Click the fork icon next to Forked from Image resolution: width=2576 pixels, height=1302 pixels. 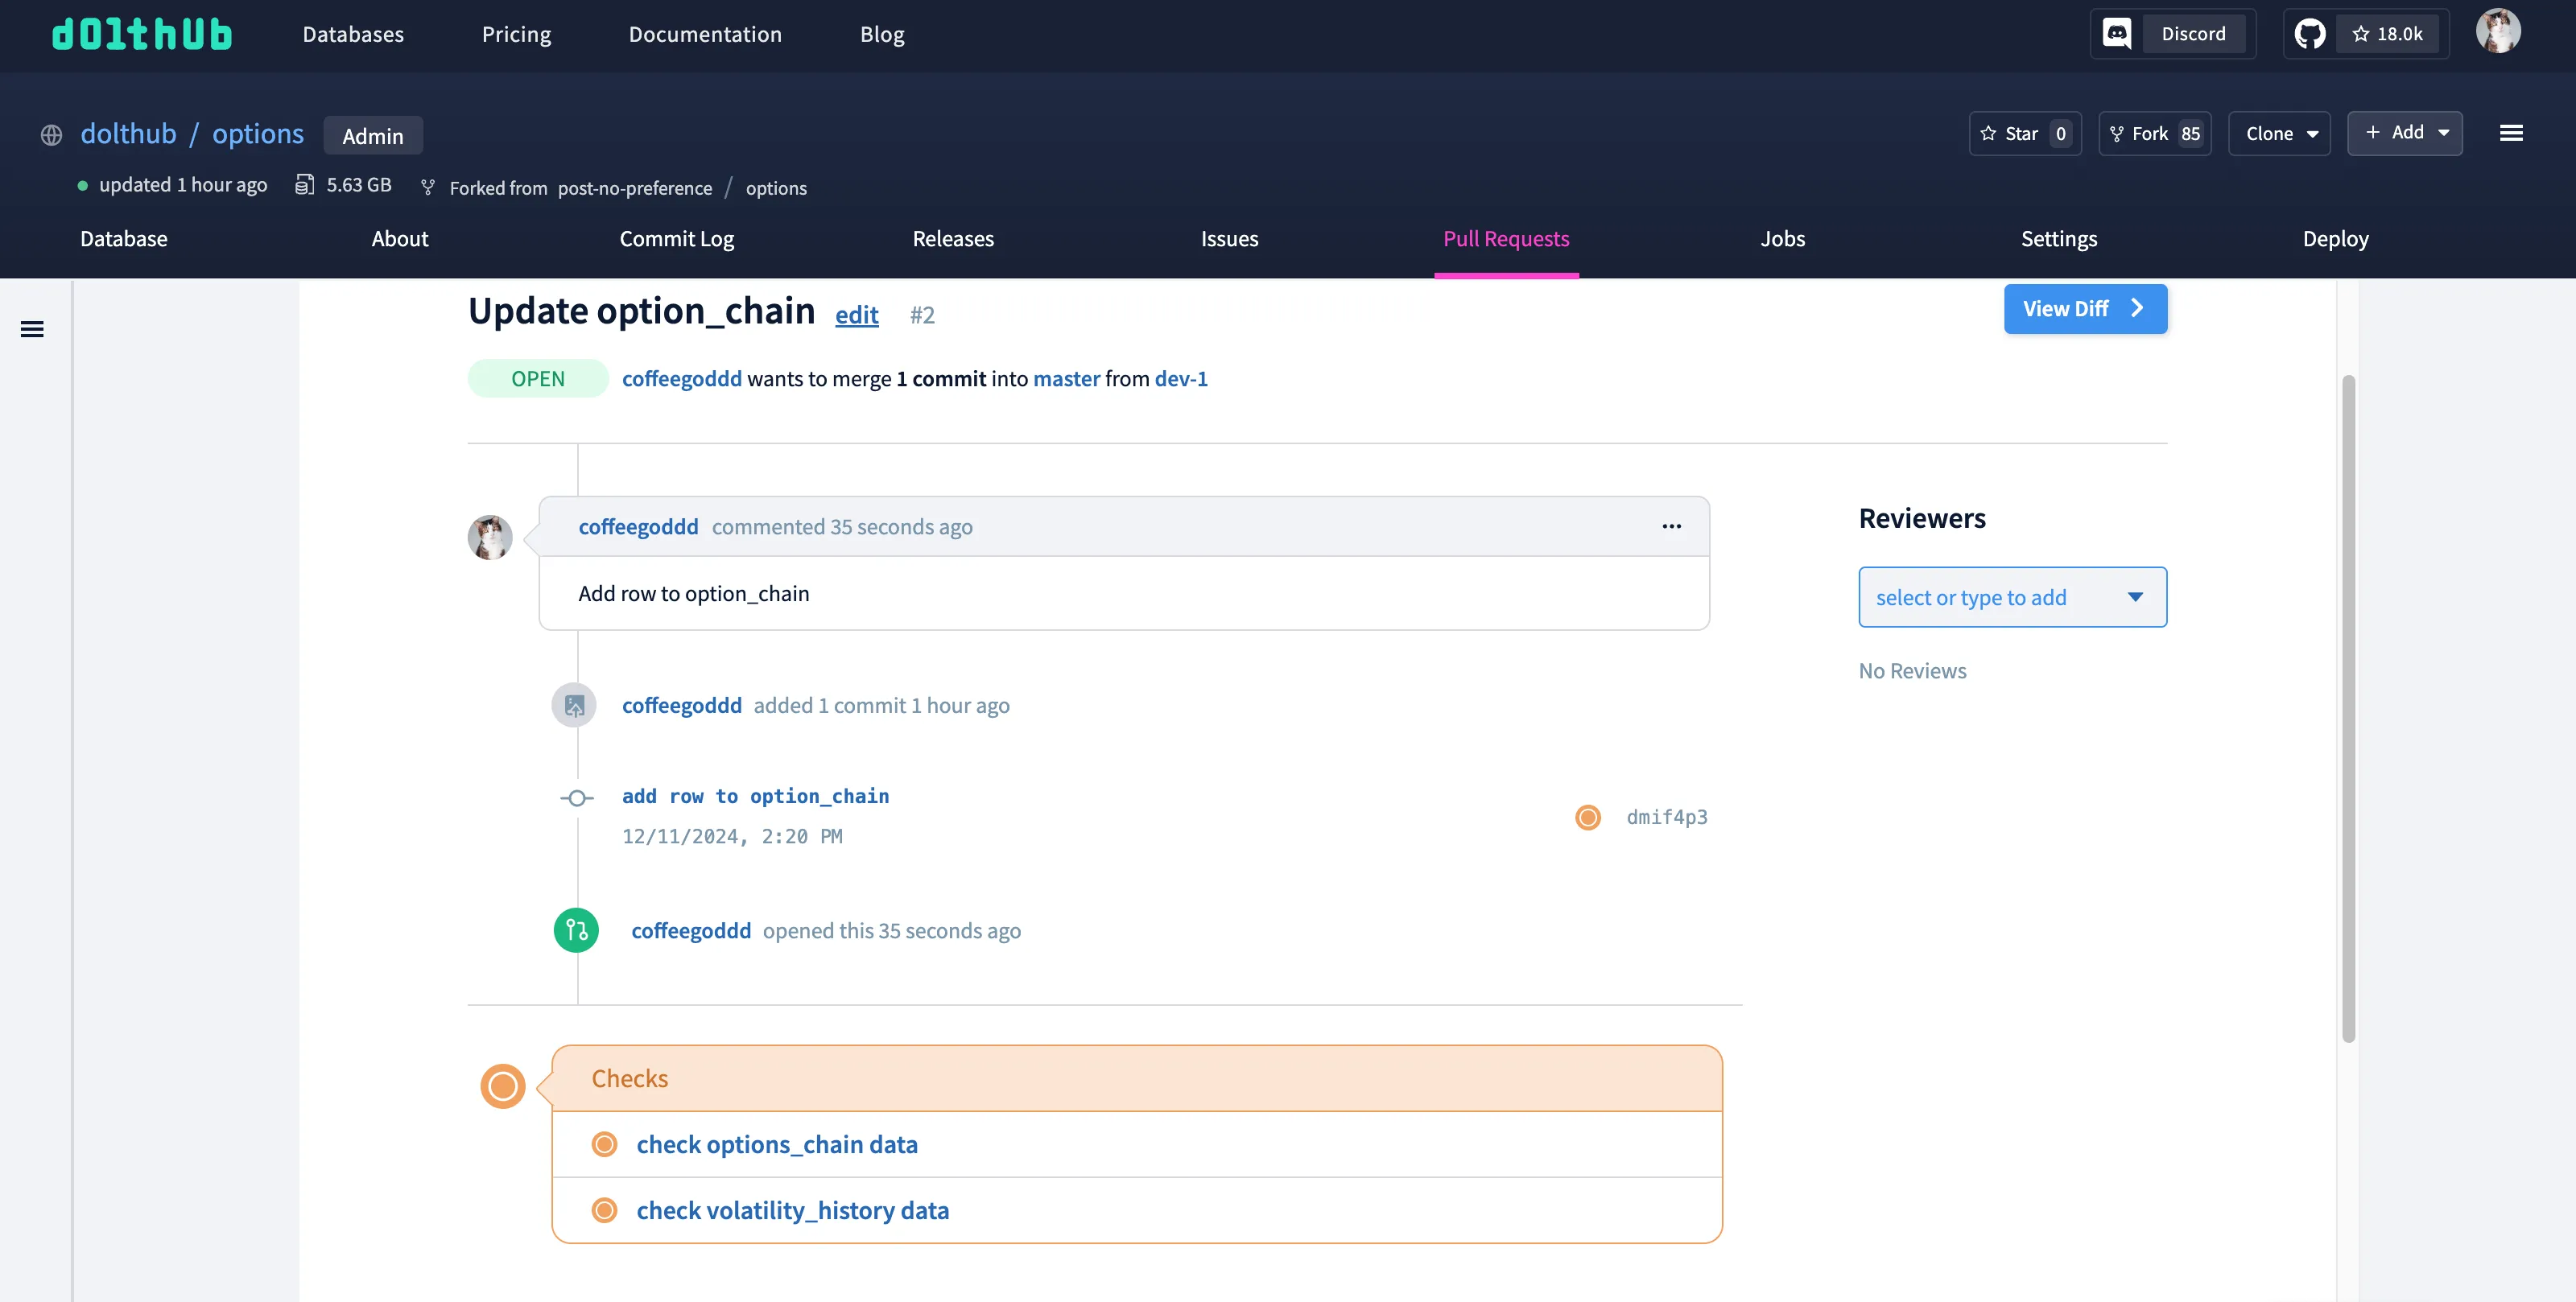428,187
